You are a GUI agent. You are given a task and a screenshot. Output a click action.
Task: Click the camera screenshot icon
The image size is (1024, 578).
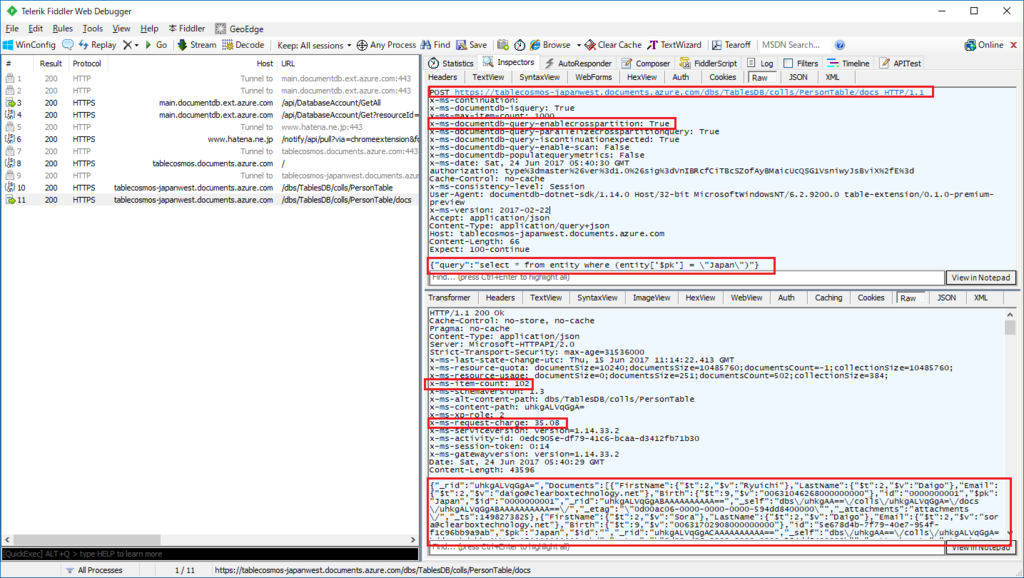point(503,45)
